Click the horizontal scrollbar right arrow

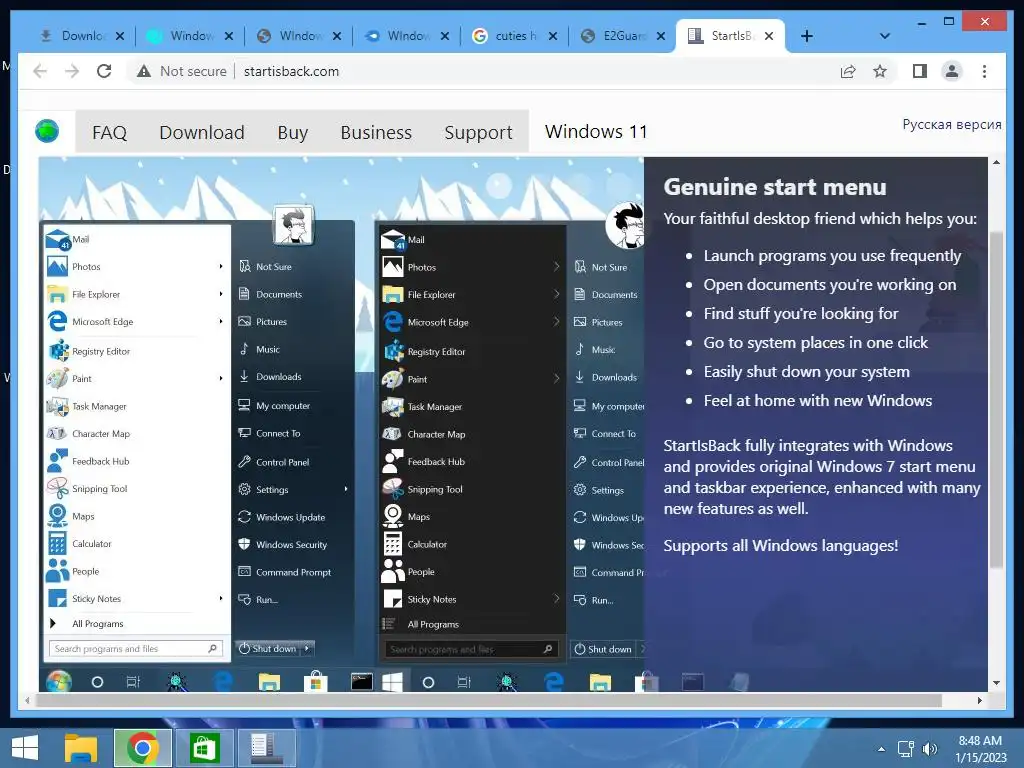click(x=979, y=701)
